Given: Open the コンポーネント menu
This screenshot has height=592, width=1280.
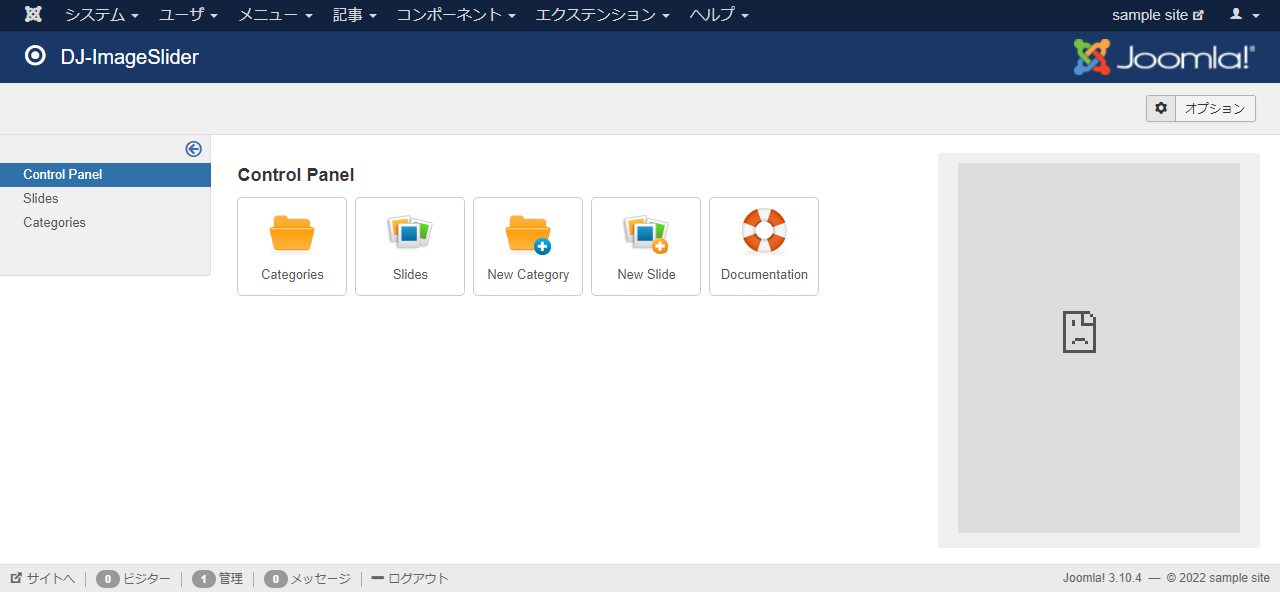Looking at the screenshot, I should [x=456, y=15].
